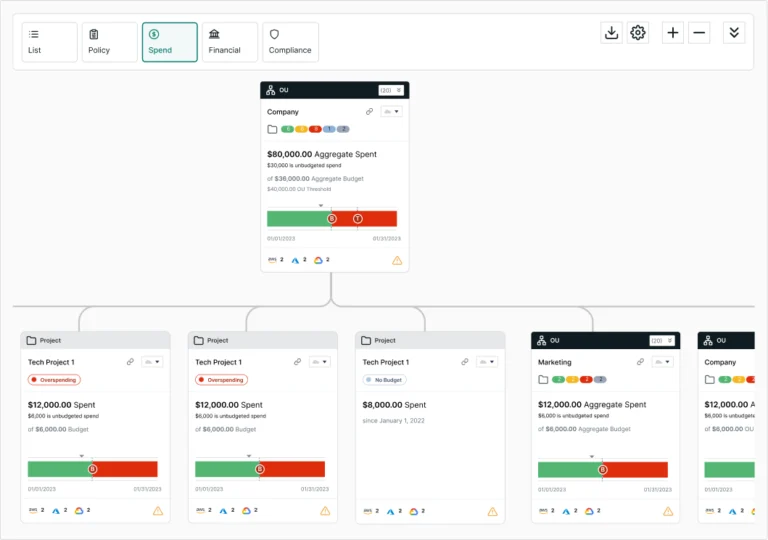Click the T threshold marker on the spend bar

coord(358,219)
